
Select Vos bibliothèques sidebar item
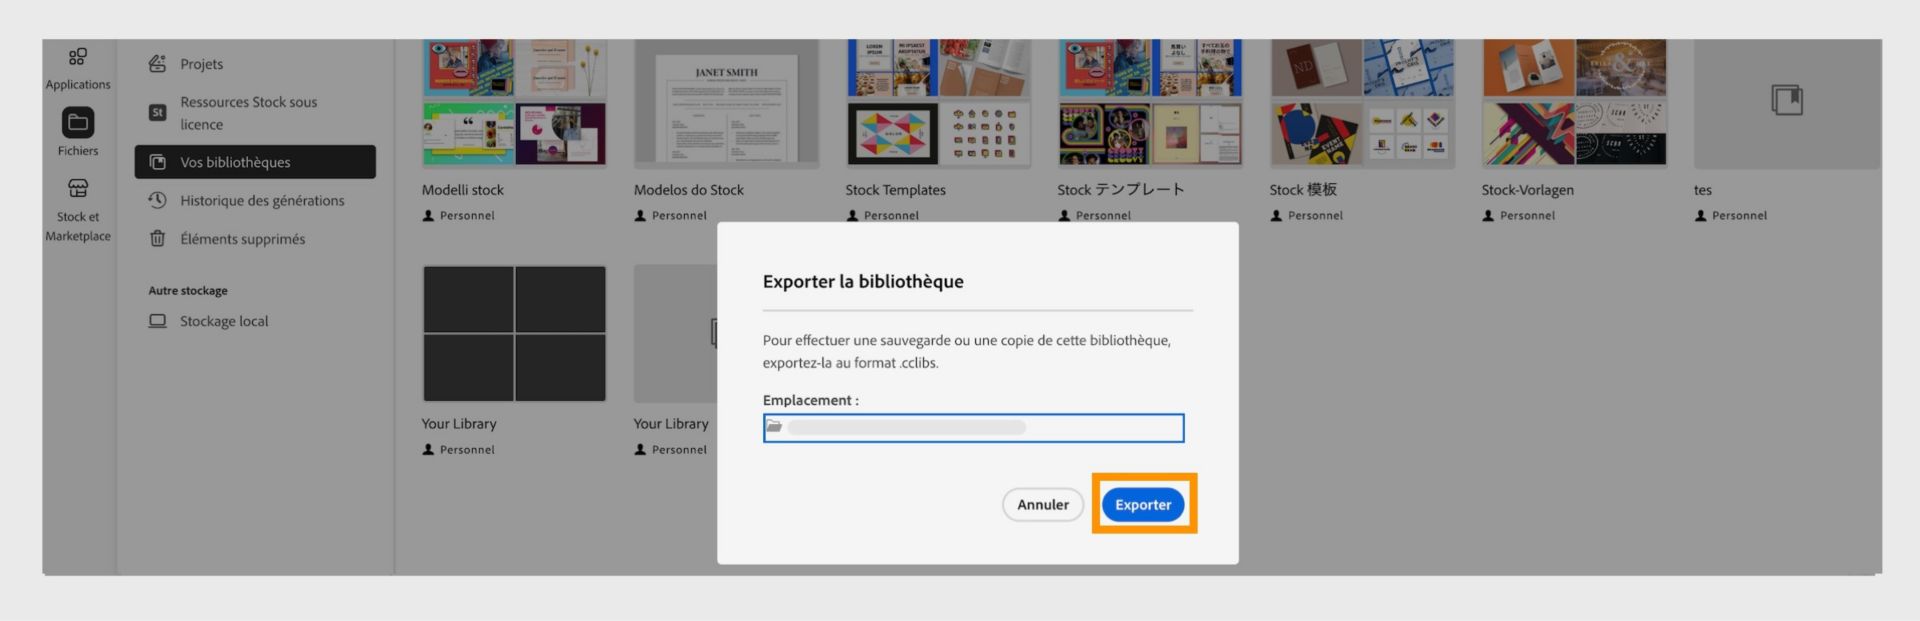(255, 162)
